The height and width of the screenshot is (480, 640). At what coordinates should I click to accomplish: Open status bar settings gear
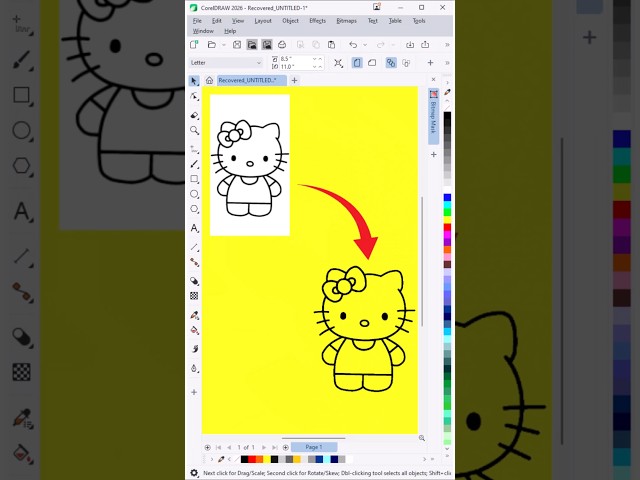coord(194,473)
